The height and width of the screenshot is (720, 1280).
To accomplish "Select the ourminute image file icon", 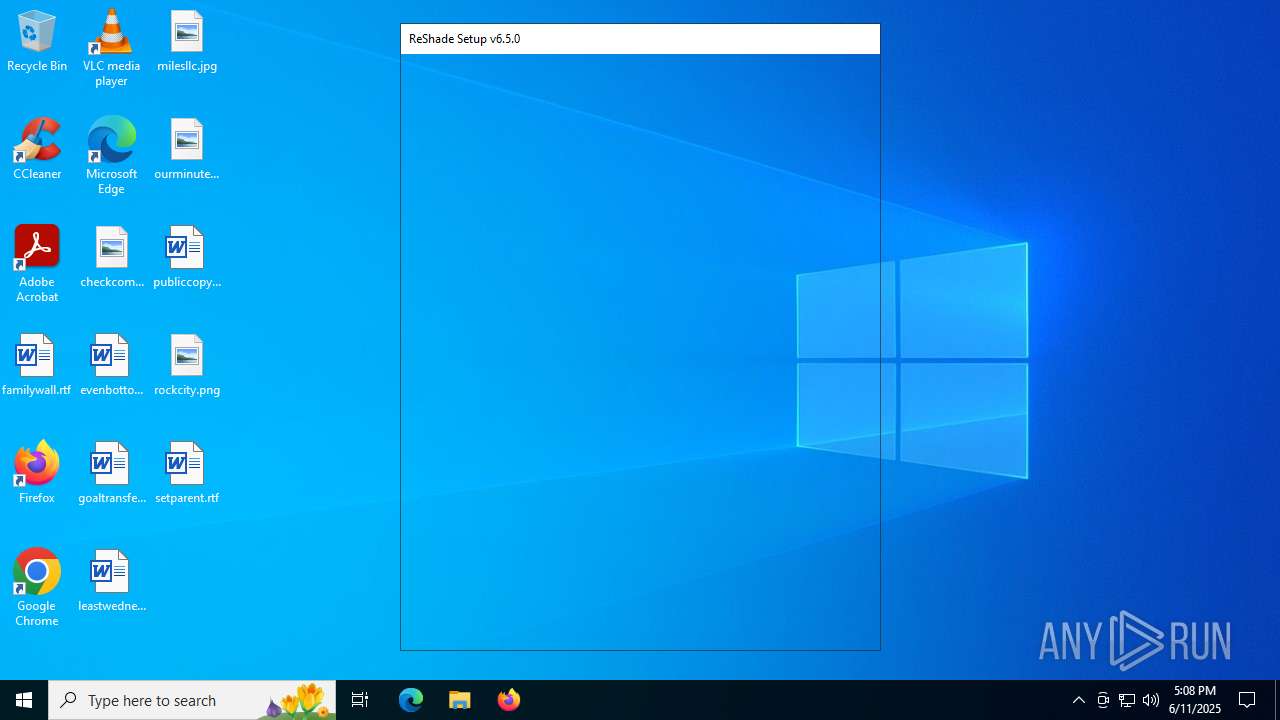I will point(187,149).
